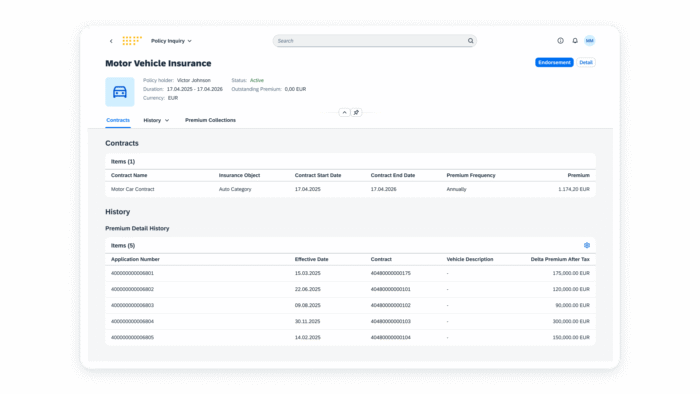Viewport: 700px width, 394px height.
Task: Click the Effective Date column header
Action: click(x=311, y=259)
